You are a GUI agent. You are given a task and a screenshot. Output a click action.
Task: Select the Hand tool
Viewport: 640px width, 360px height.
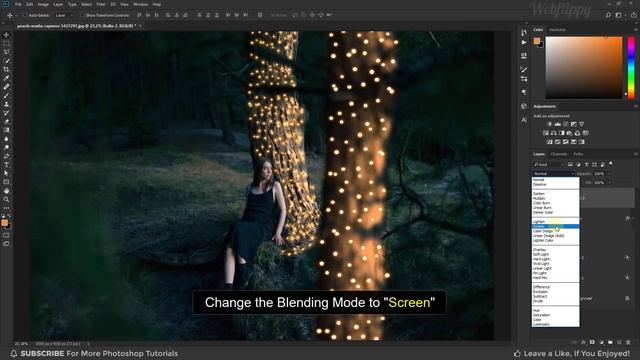(x=6, y=191)
